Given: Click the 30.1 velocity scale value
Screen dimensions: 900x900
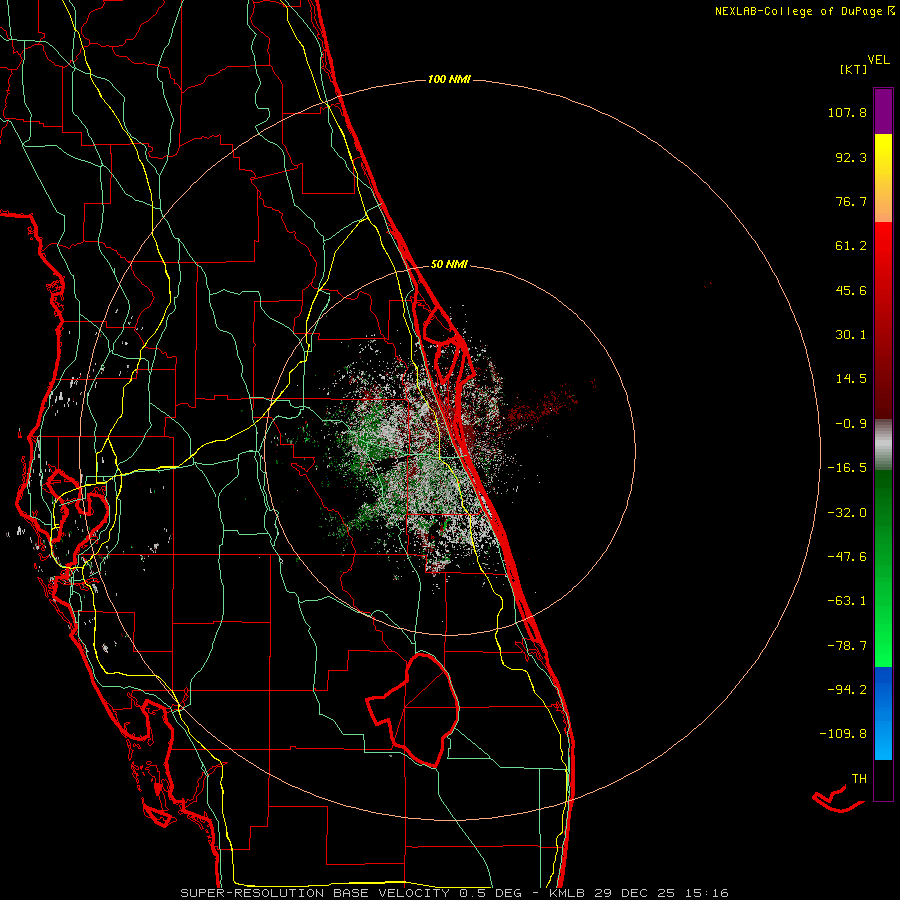Looking at the screenshot, I should click(851, 335).
